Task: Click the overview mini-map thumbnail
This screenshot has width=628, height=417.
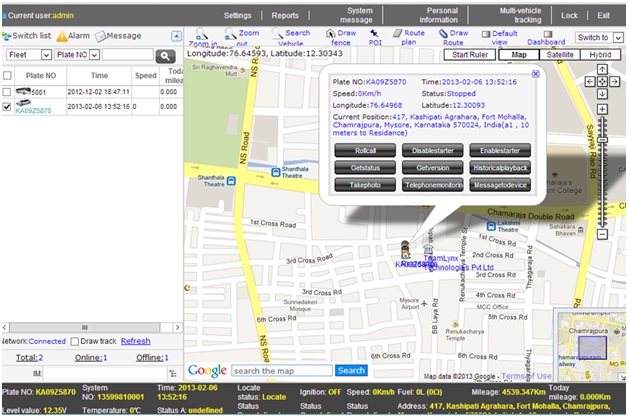Action: [590, 345]
